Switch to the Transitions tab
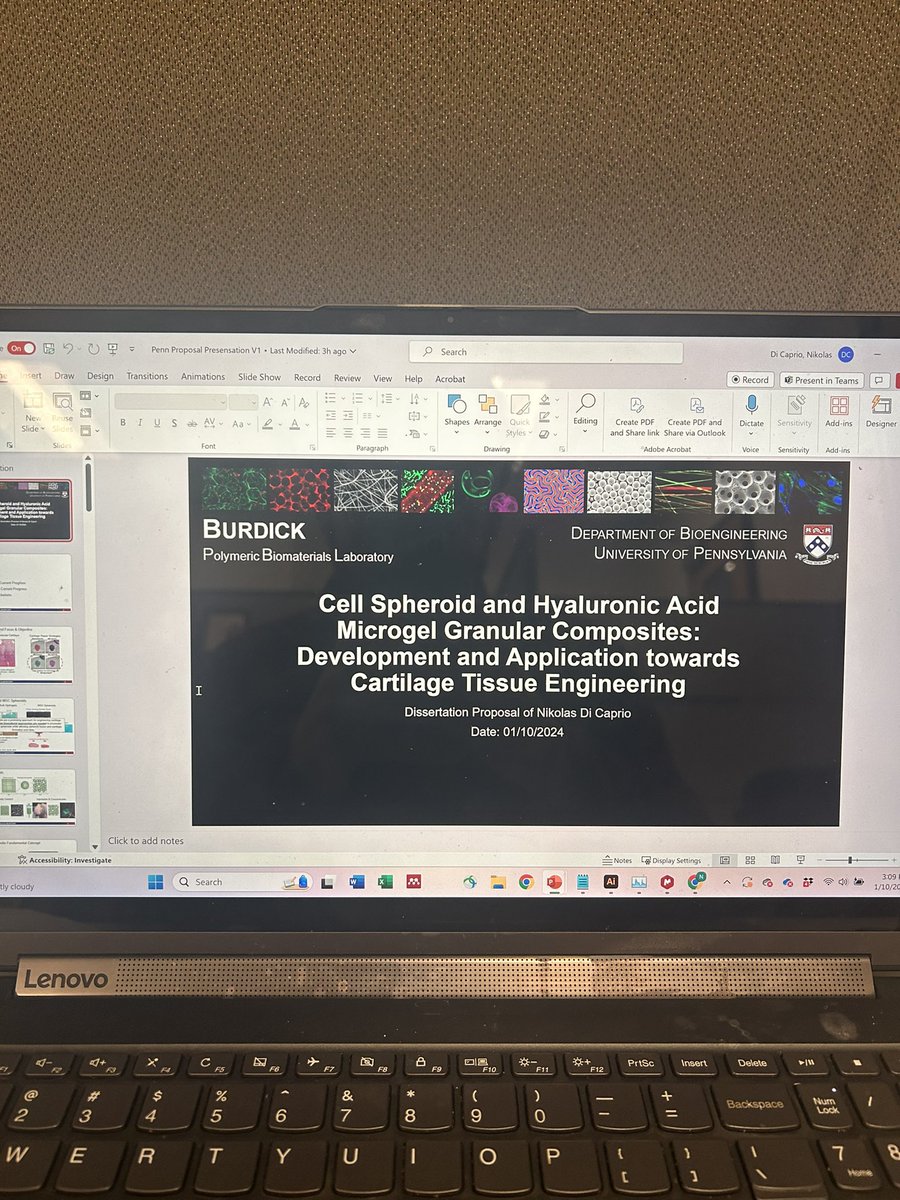Viewport: 900px width, 1200px height. click(x=147, y=377)
